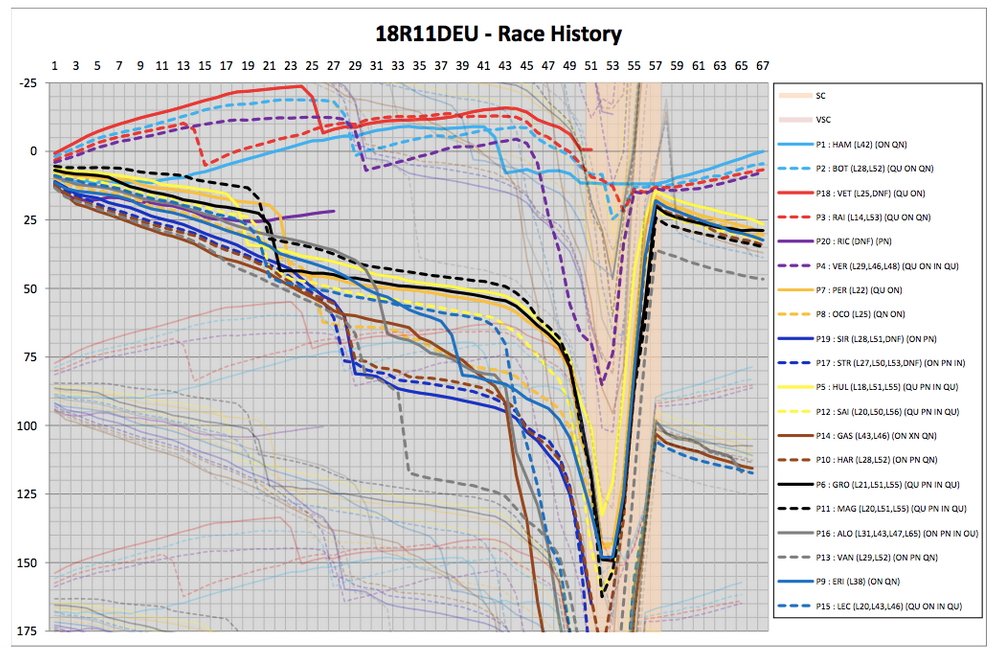Click the P5 : HUL yellow line swatch
The image size is (992, 648).
pyautogui.click(x=795, y=387)
